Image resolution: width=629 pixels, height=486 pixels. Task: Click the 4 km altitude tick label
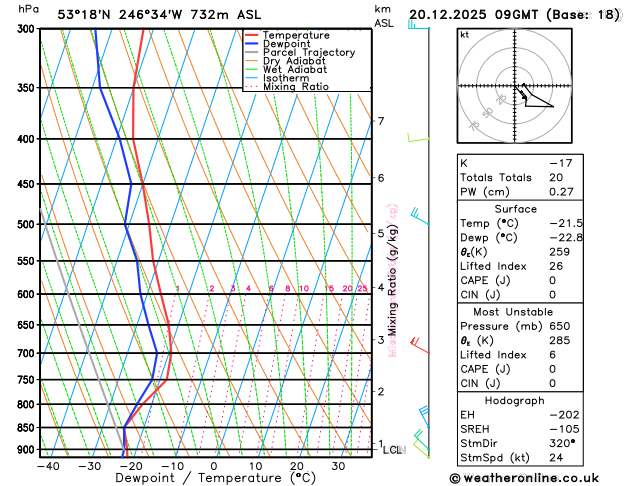[x=381, y=287]
